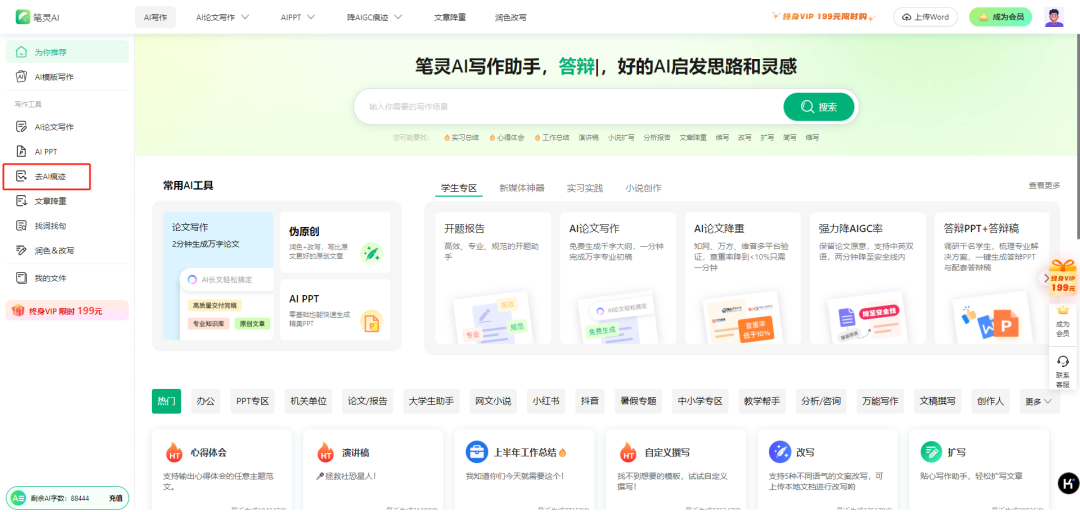Open 论文写作 tool card

point(218,276)
